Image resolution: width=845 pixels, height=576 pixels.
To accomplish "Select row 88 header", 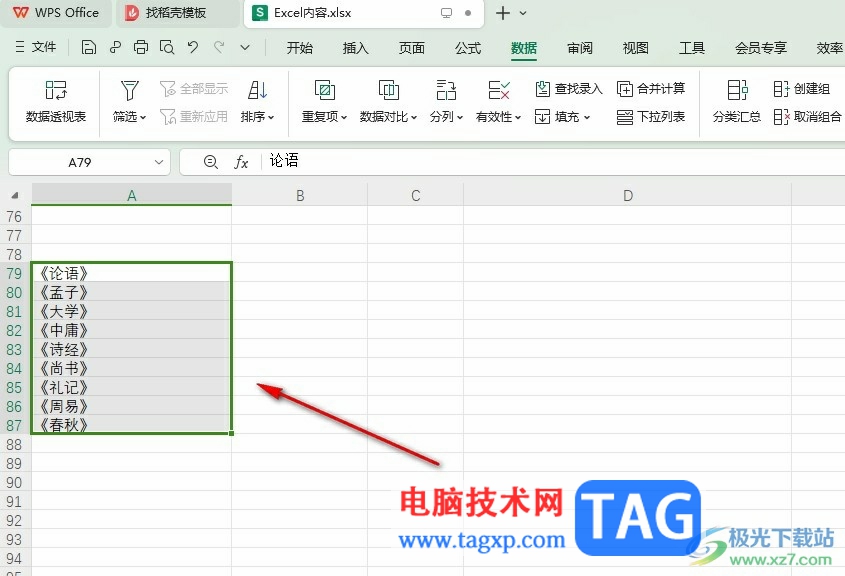I will (x=15, y=445).
